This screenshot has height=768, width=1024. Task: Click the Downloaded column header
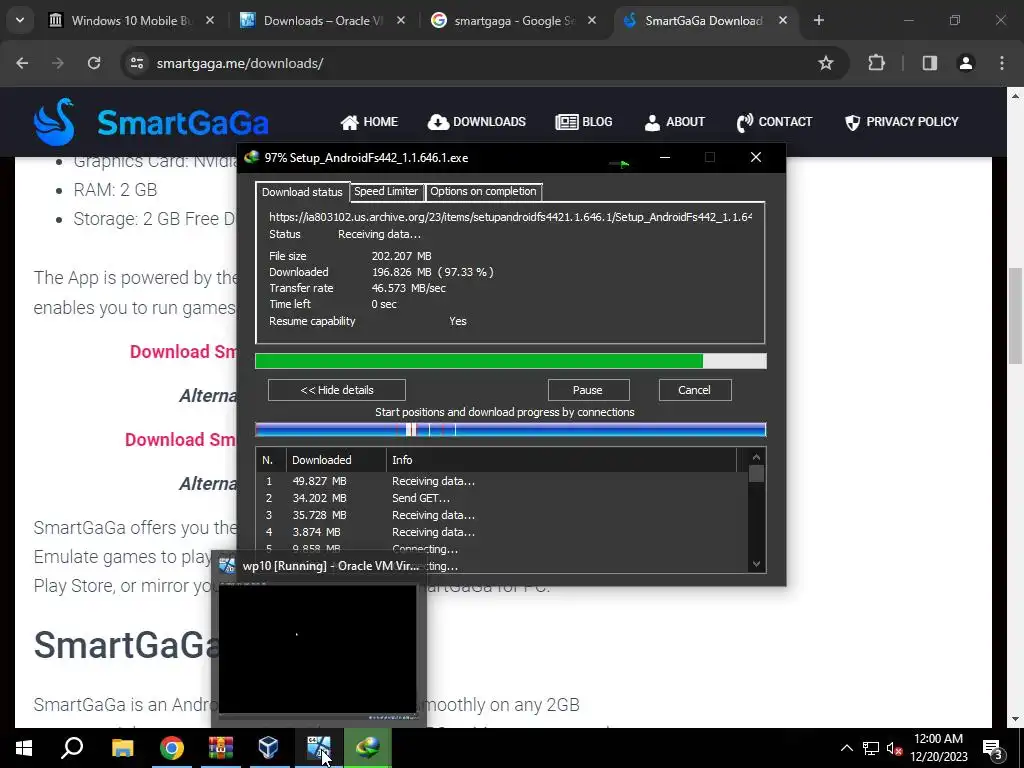(x=336, y=460)
